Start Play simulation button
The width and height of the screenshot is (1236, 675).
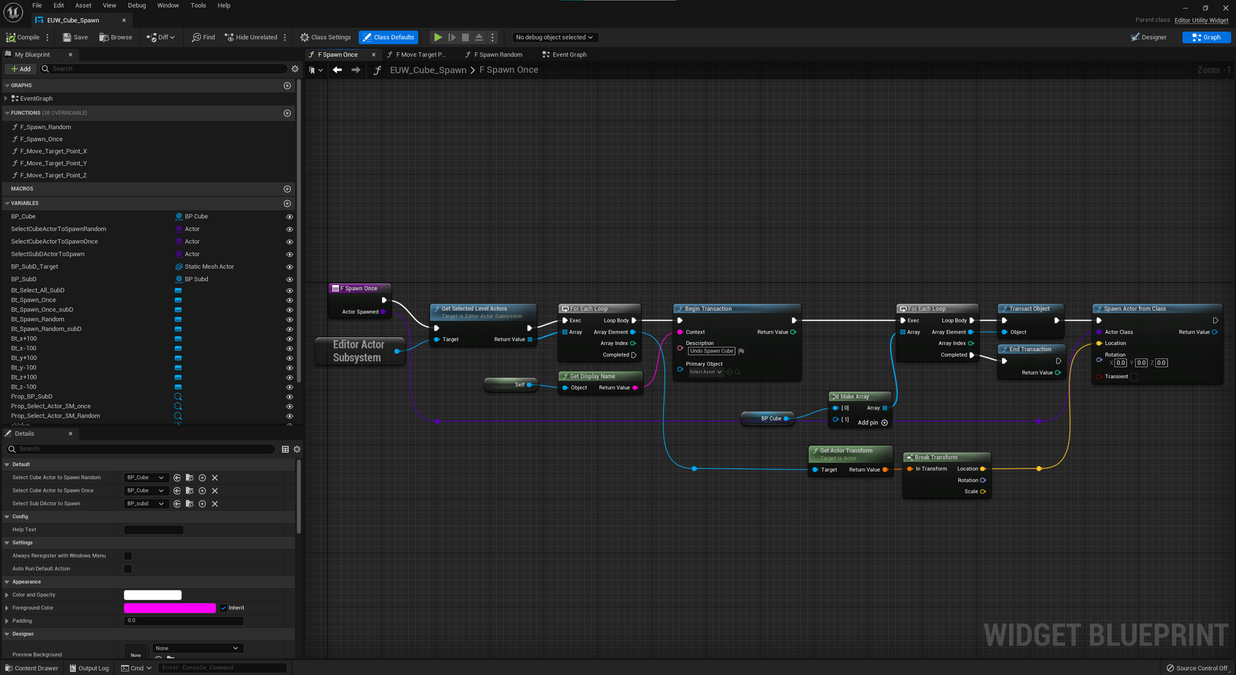click(x=438, y=37)
